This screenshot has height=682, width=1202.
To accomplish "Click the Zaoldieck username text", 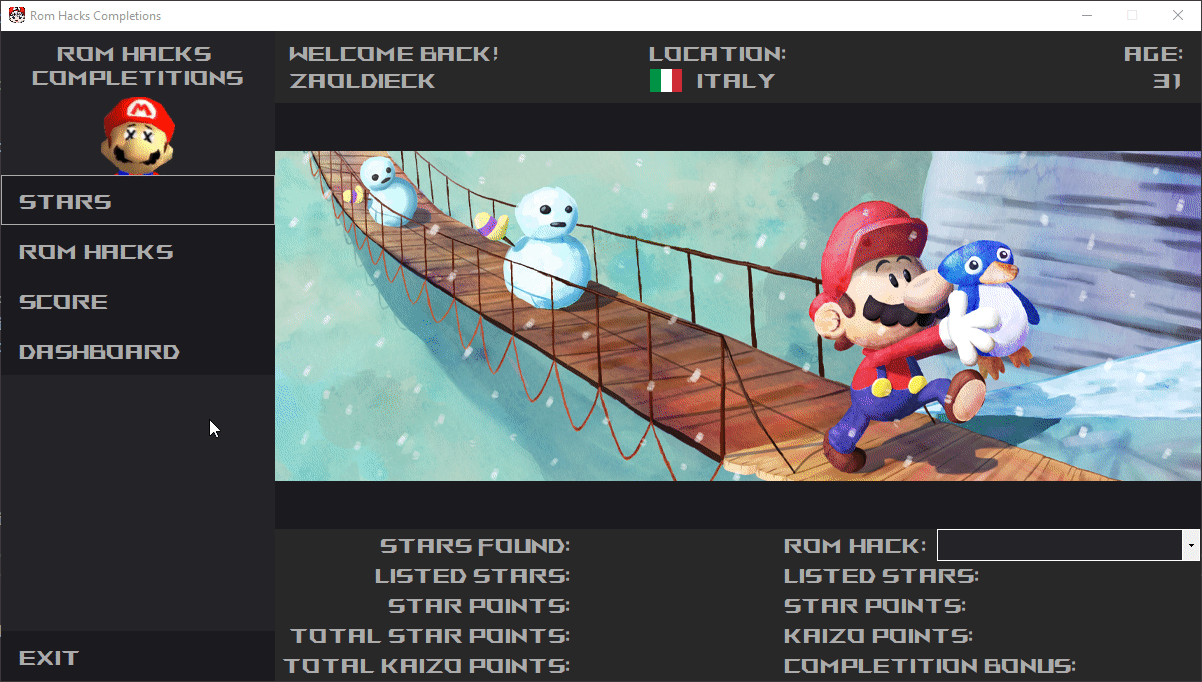I will pyautogui.click(x=362, y=81).
